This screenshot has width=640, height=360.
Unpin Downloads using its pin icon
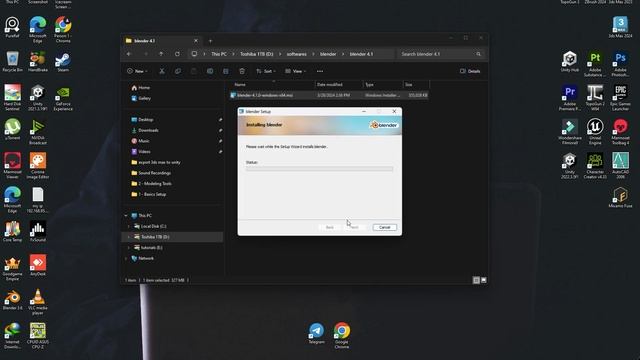(220, 130)
